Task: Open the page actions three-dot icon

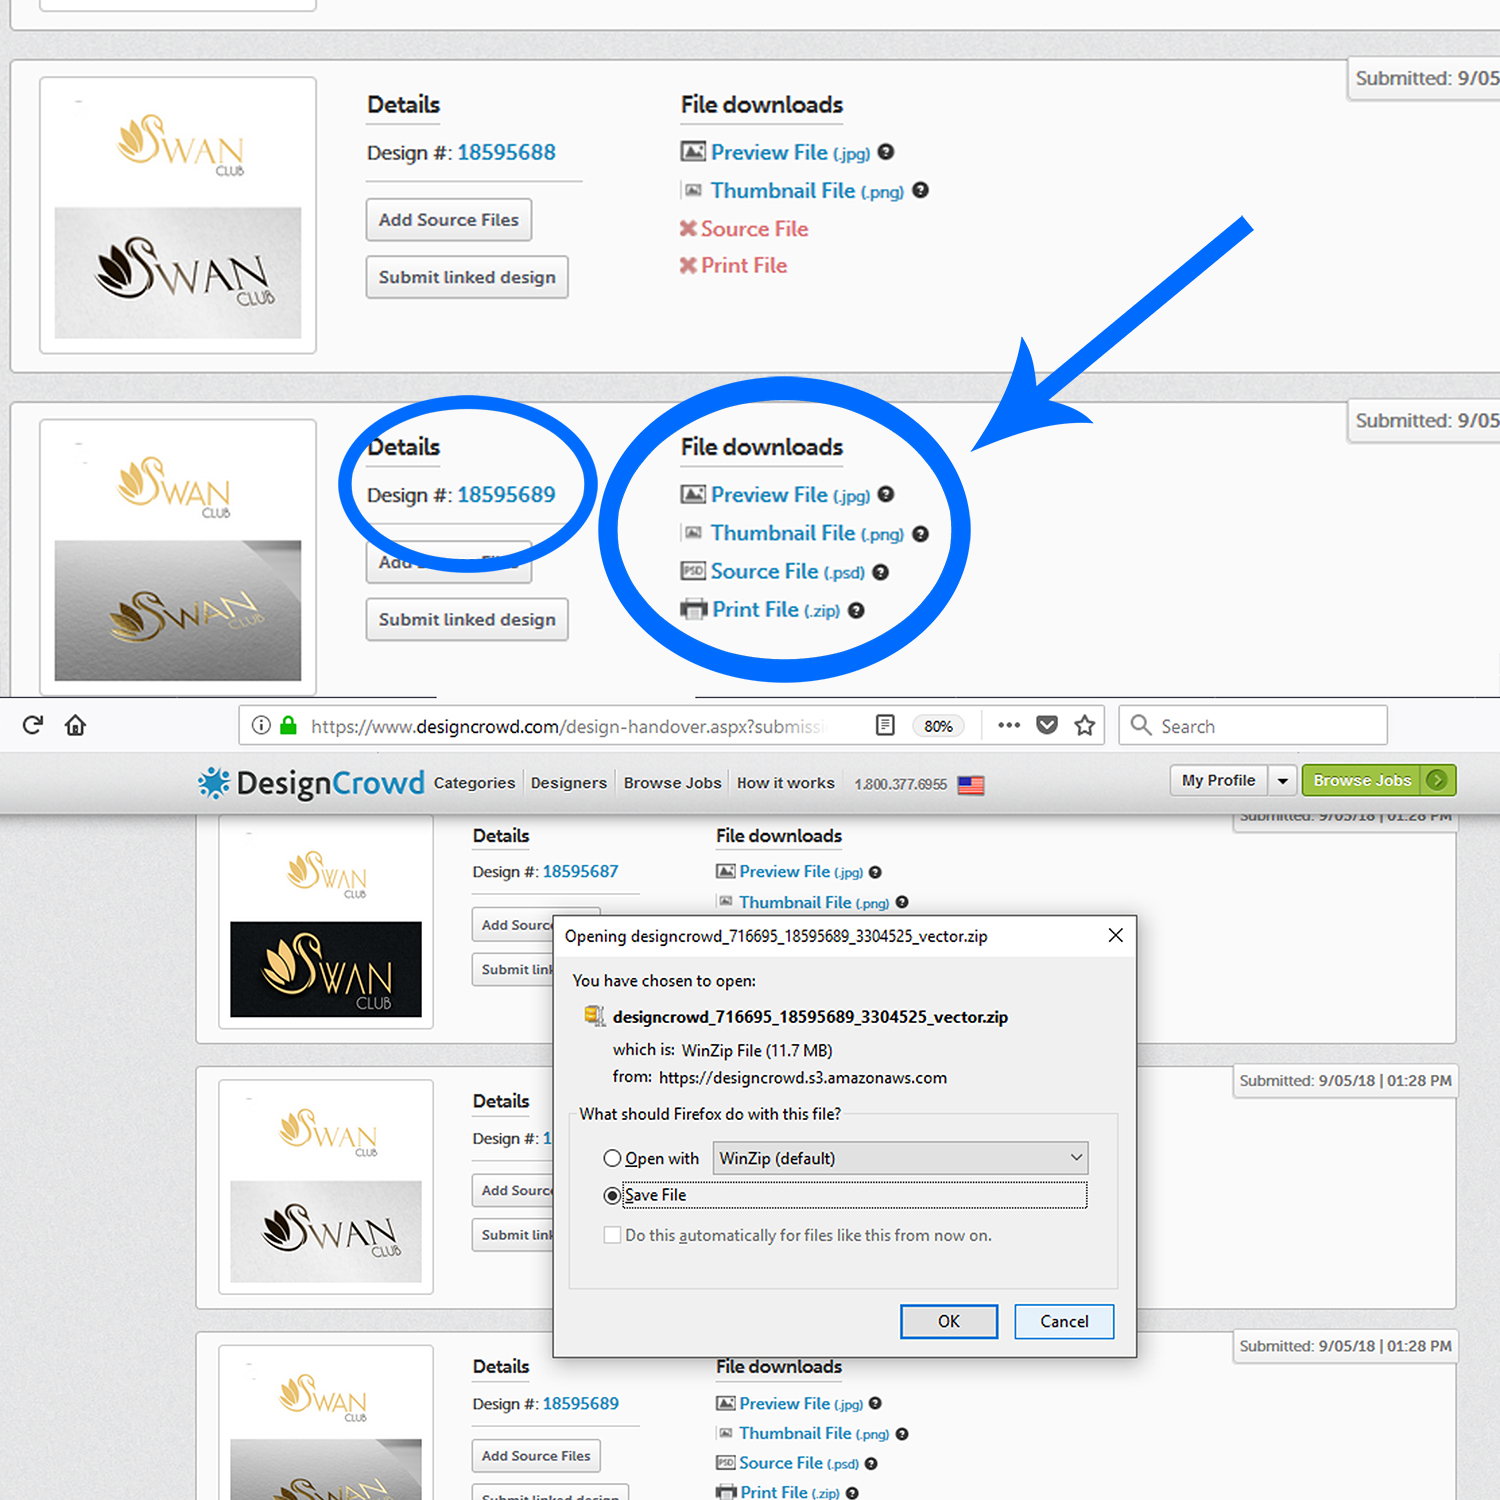Action: (1009, 725)
